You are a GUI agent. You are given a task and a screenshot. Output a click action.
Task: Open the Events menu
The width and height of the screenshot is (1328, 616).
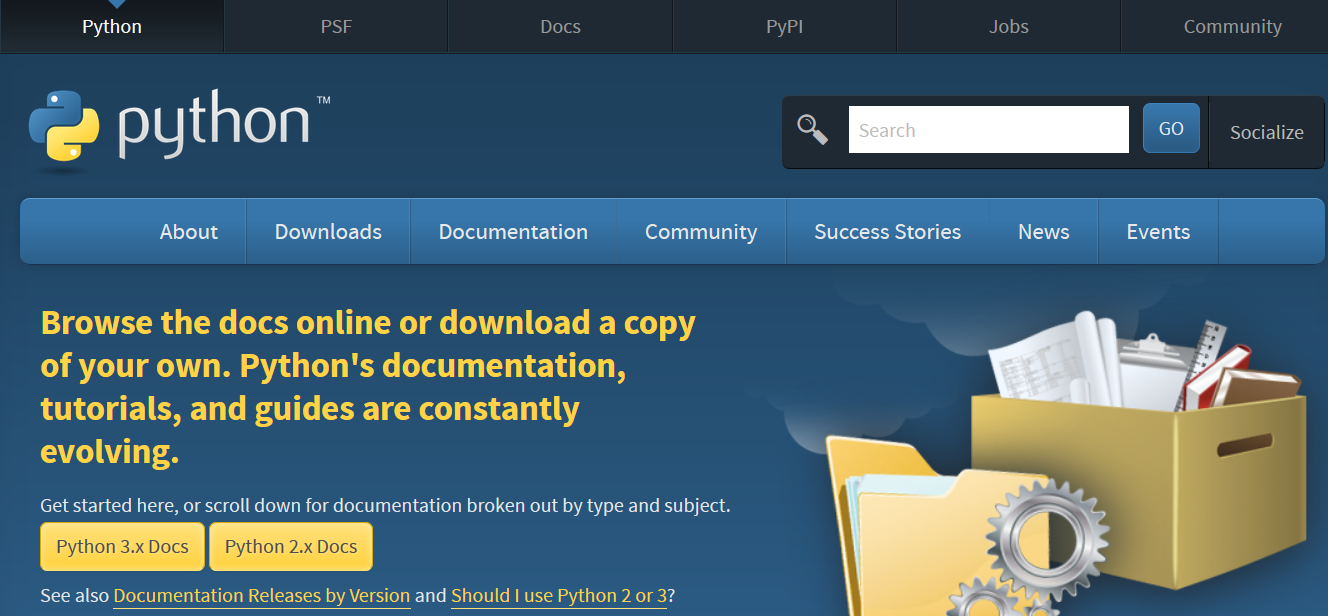[1158, 232]
